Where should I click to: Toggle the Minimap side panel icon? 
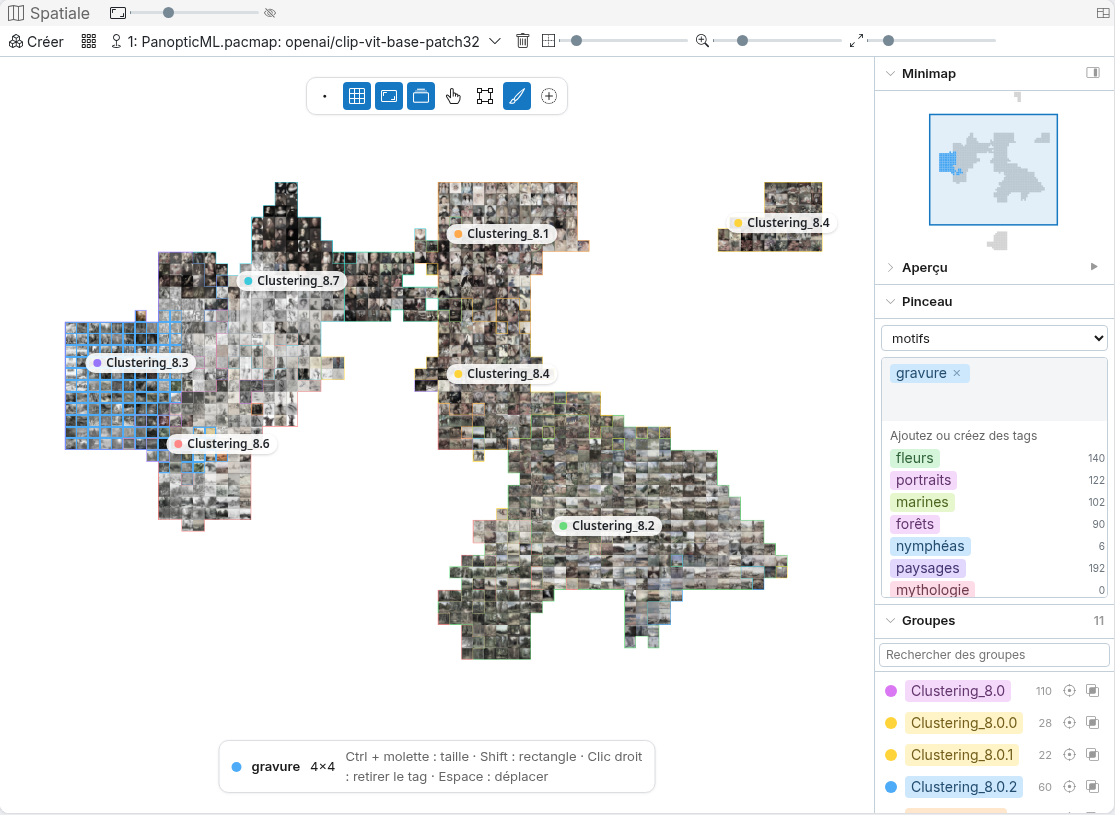[1093, 73]
